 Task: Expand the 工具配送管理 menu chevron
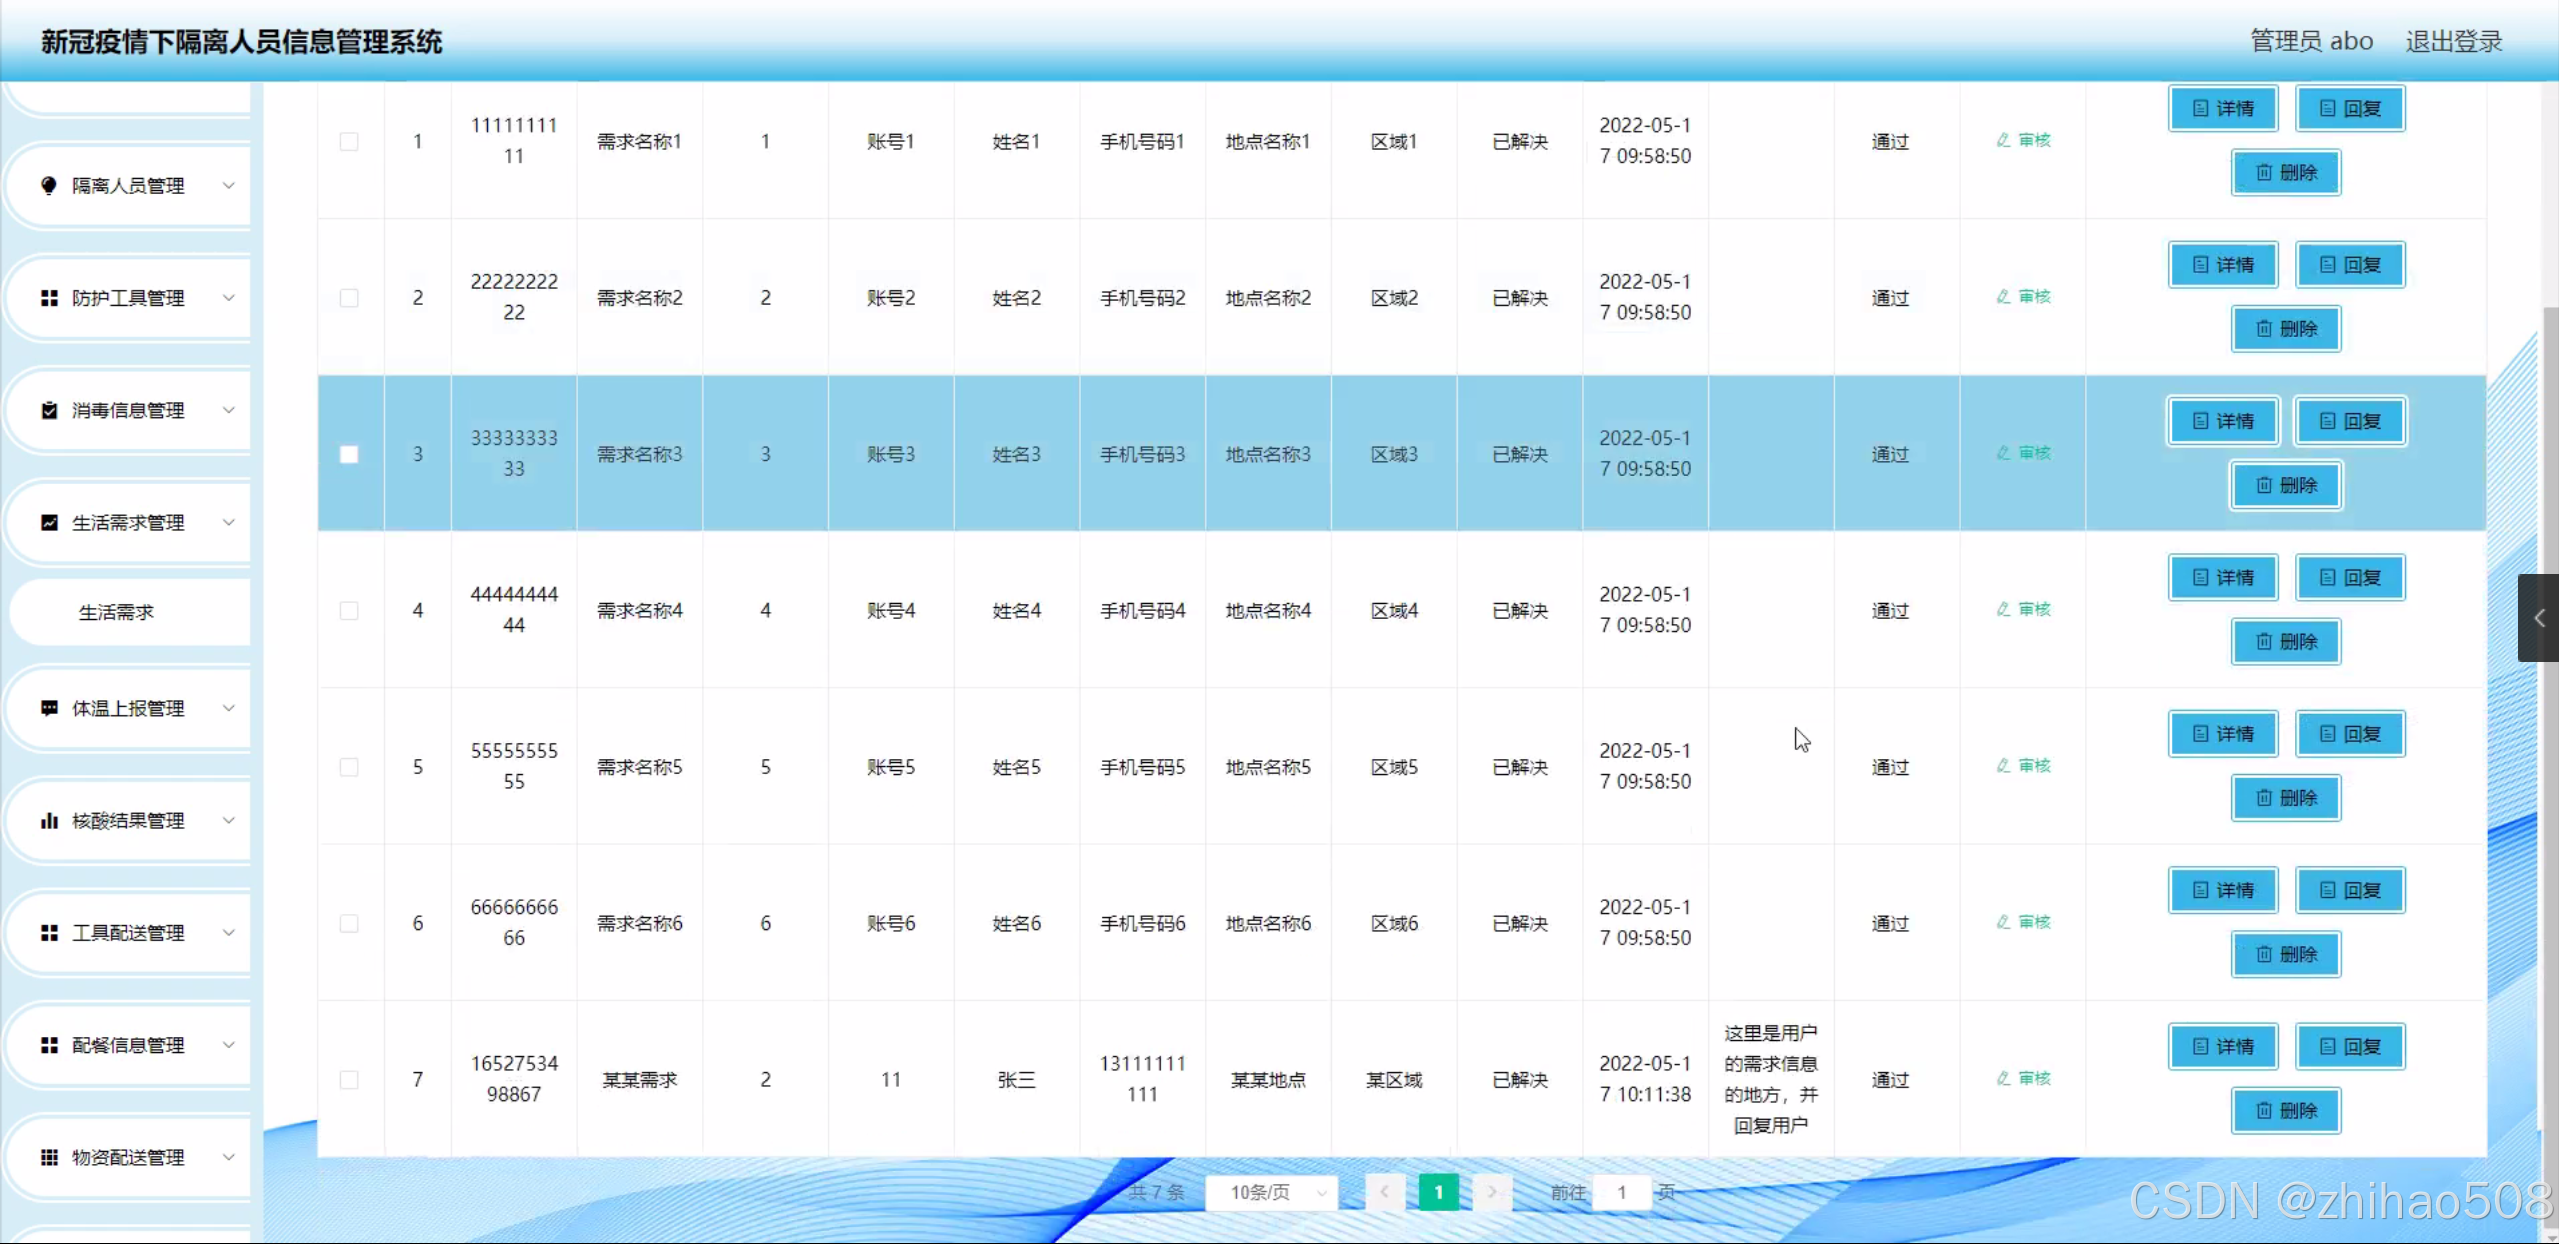coord(228,933)
